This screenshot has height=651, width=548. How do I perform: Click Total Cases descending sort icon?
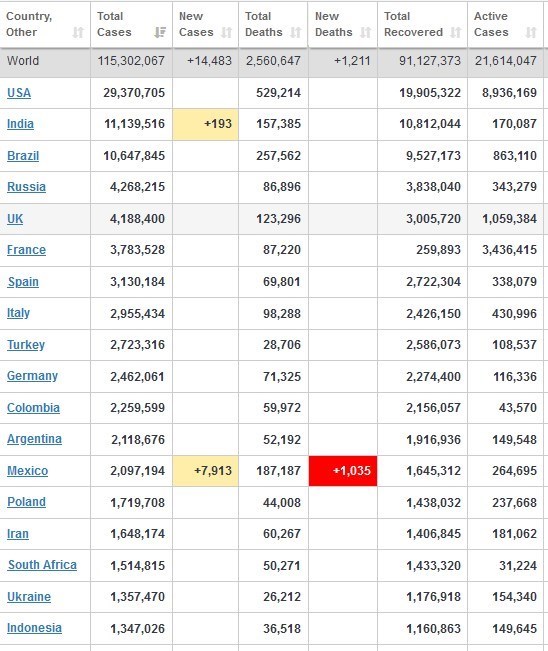(160, 32)
